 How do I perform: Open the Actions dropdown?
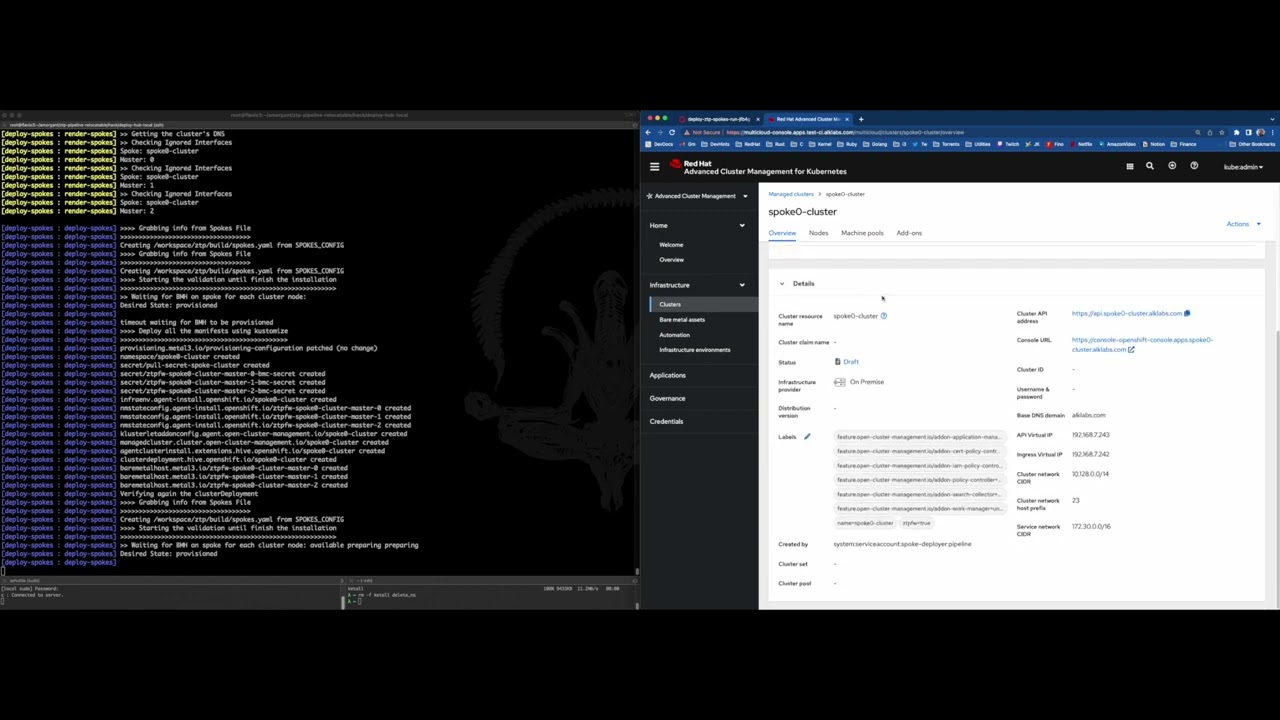pos(1243,224)
